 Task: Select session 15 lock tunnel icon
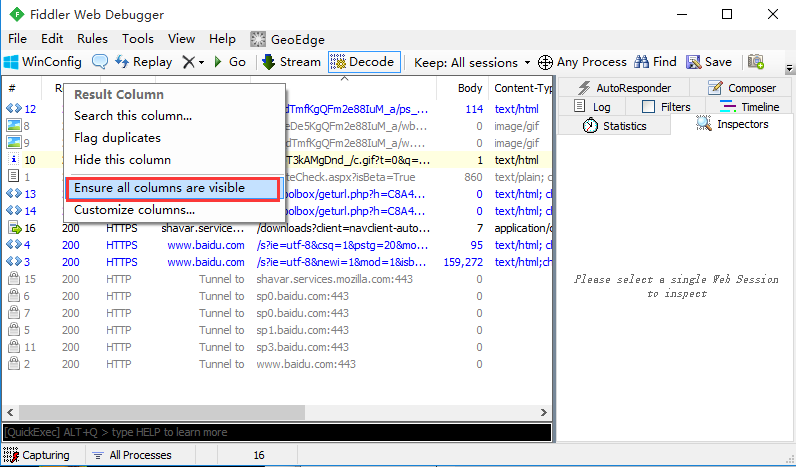[14, 279]
